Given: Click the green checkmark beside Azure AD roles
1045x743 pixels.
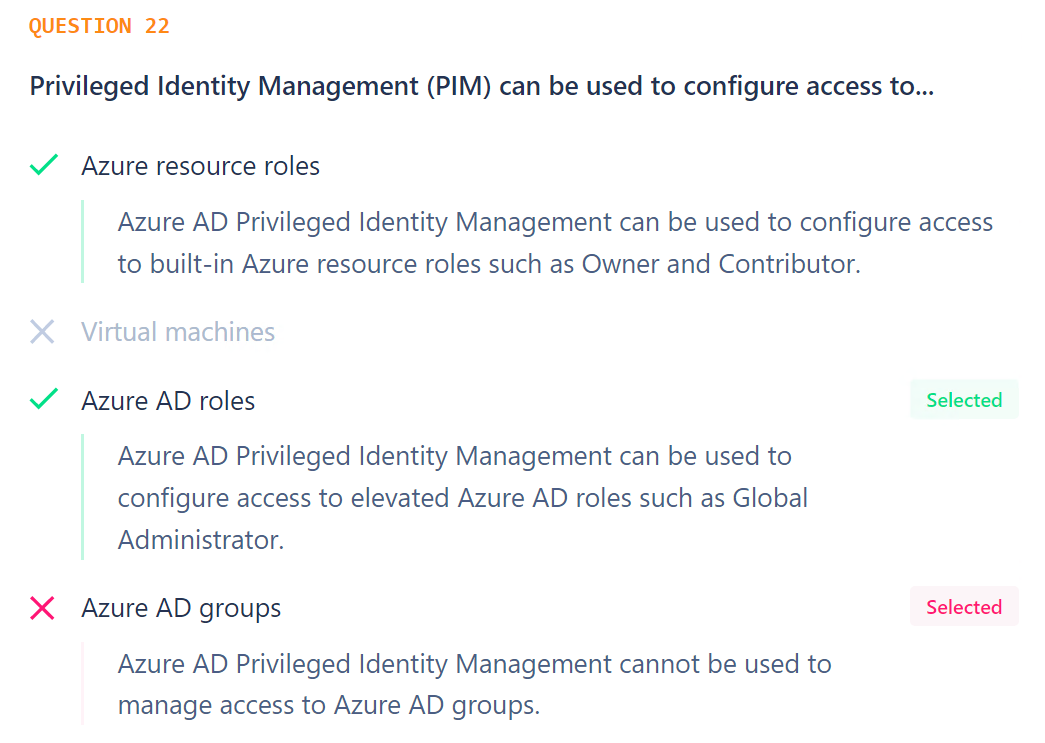Looking at the screenshot, I should coord(44,399).
